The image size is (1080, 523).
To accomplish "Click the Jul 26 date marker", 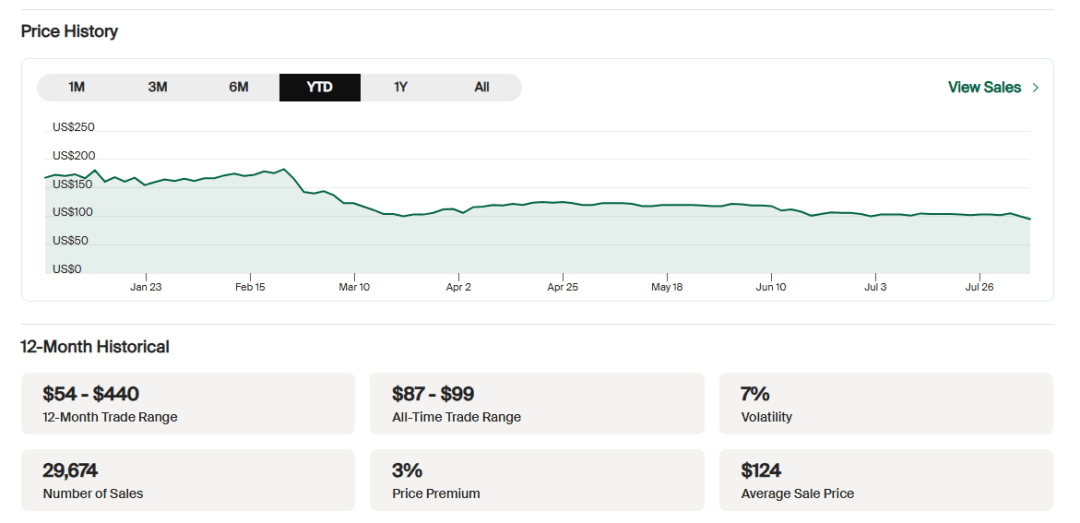I will (979, 287).
